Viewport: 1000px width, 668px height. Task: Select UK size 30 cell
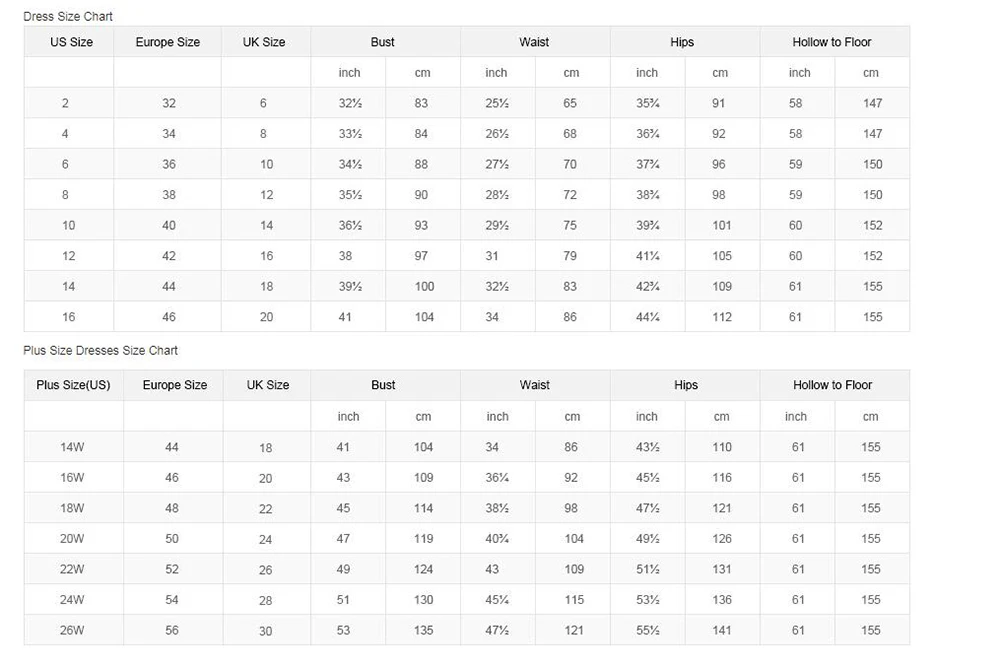tap(265, 631)
